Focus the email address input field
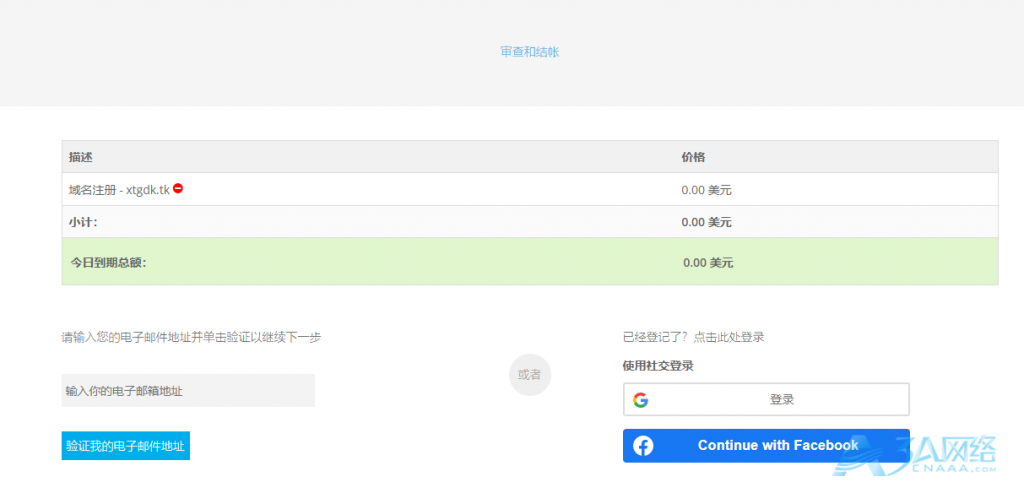The height and width of the screenshot is (504, 1024). (188, 390)
